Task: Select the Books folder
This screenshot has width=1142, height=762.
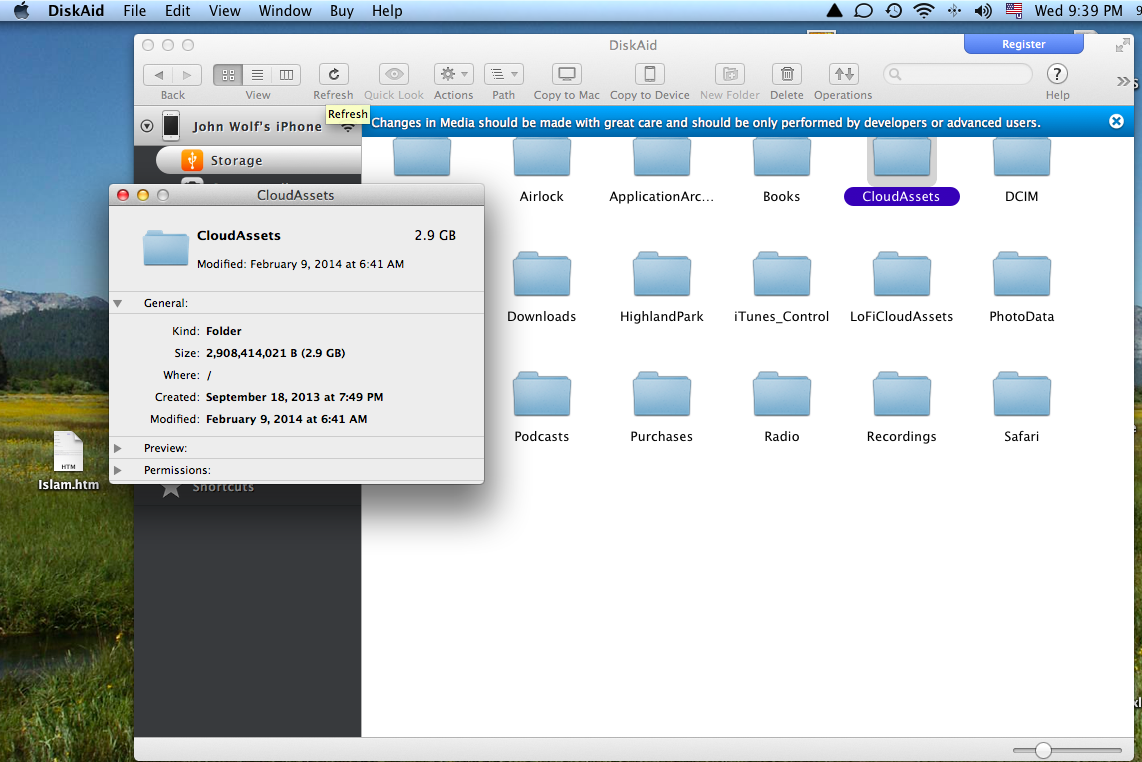Action: pos(781,171)
